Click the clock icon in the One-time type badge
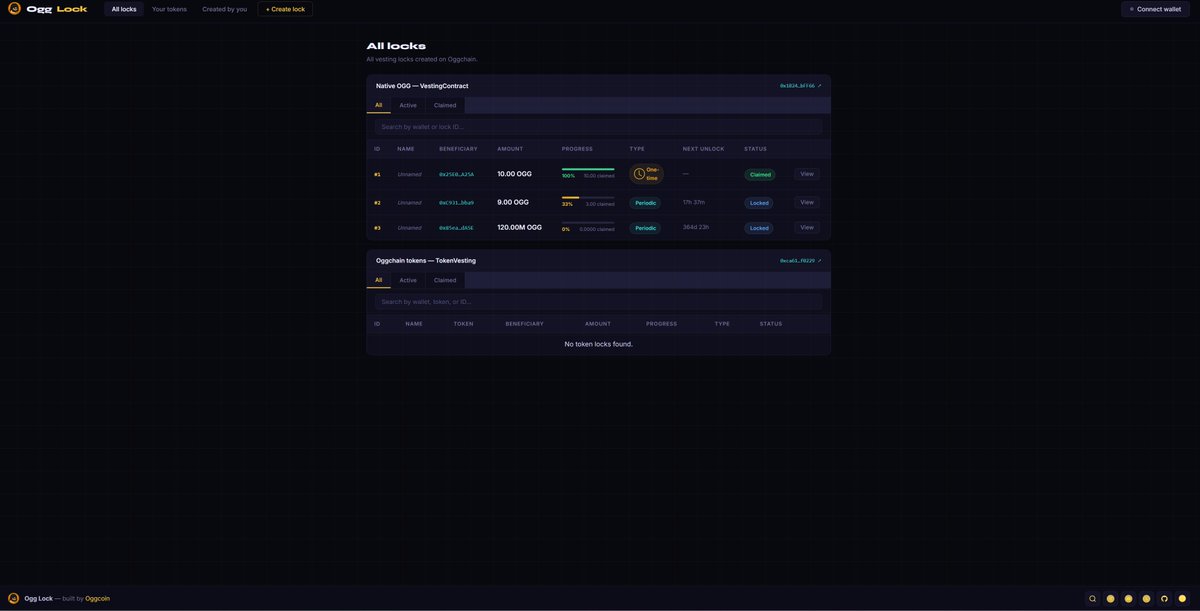1200x611 pixels. (639, 174)
